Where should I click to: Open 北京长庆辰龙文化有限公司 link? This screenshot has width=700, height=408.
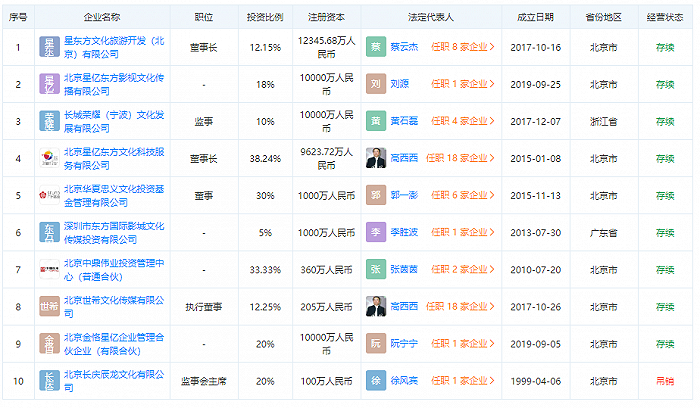point(114,381)
